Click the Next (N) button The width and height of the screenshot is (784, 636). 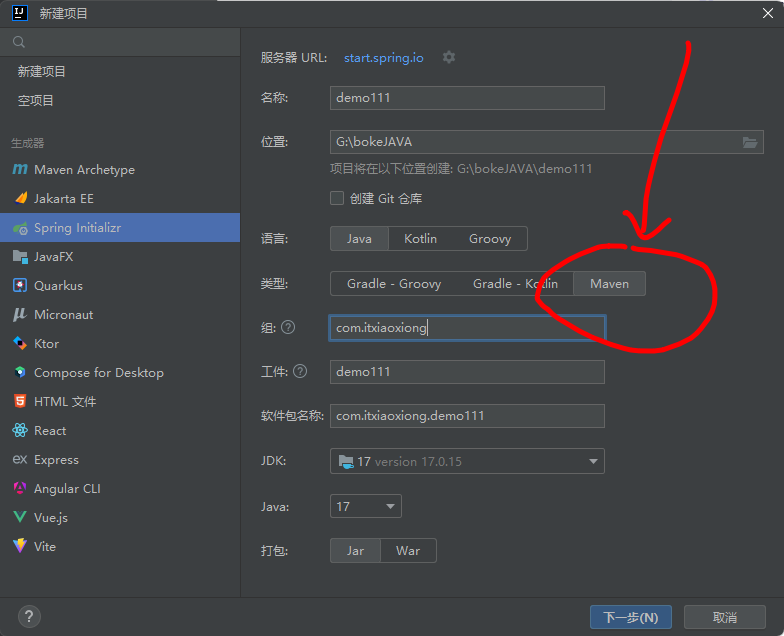[630, 617]
